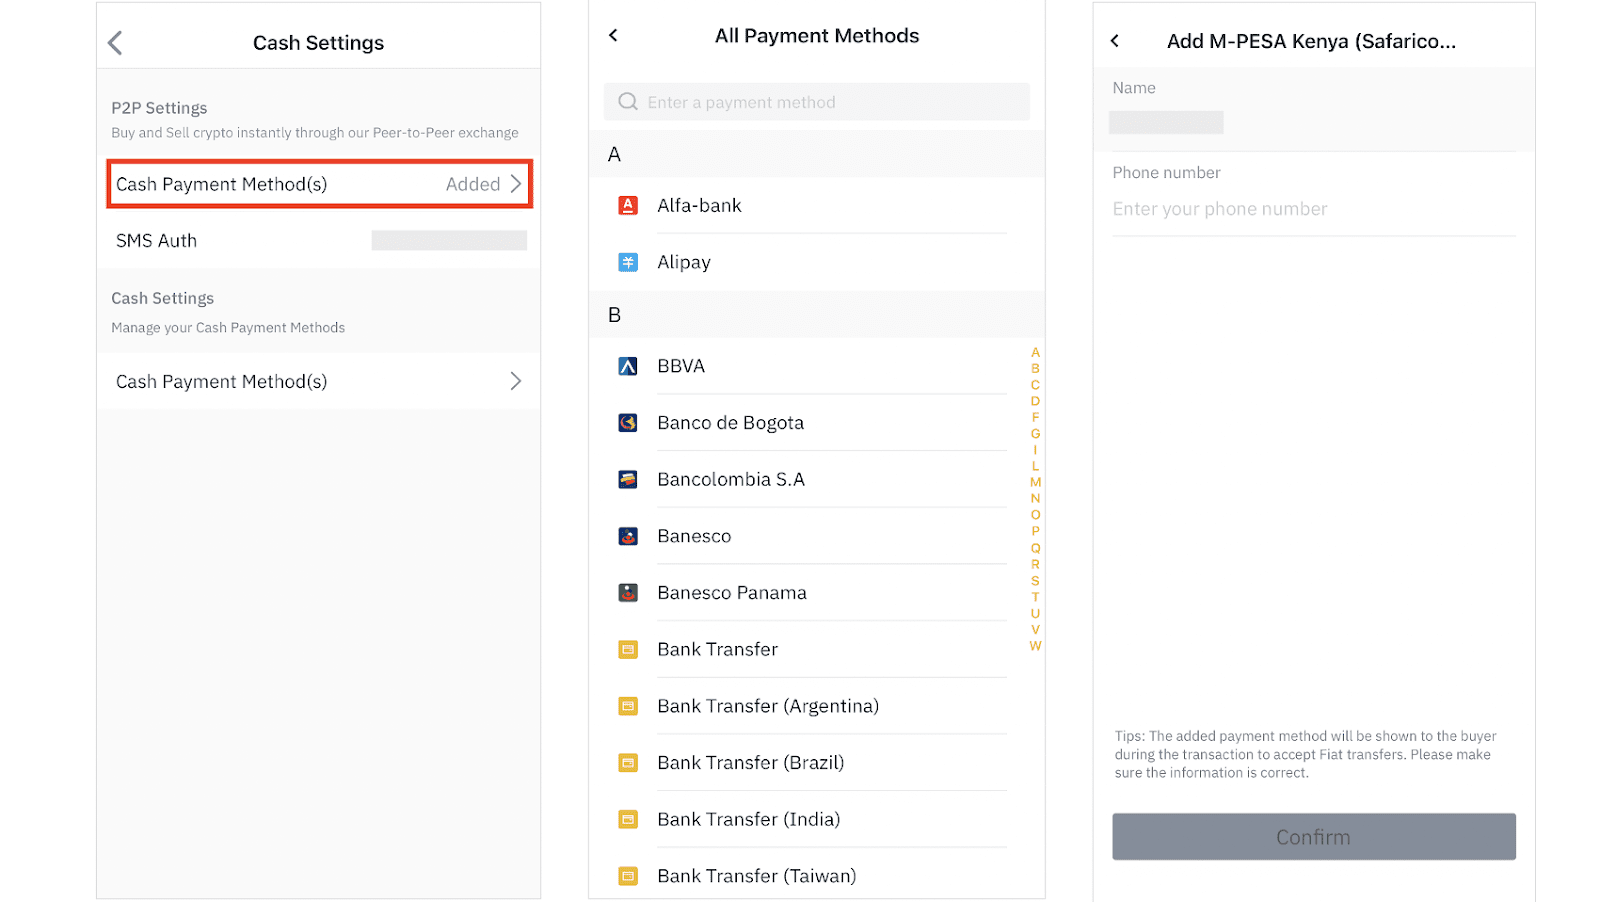The height and width of the screenshot is (902, 1600).
Task: Jump to letter W in alphabet index
Action: tap(1035, 645)
